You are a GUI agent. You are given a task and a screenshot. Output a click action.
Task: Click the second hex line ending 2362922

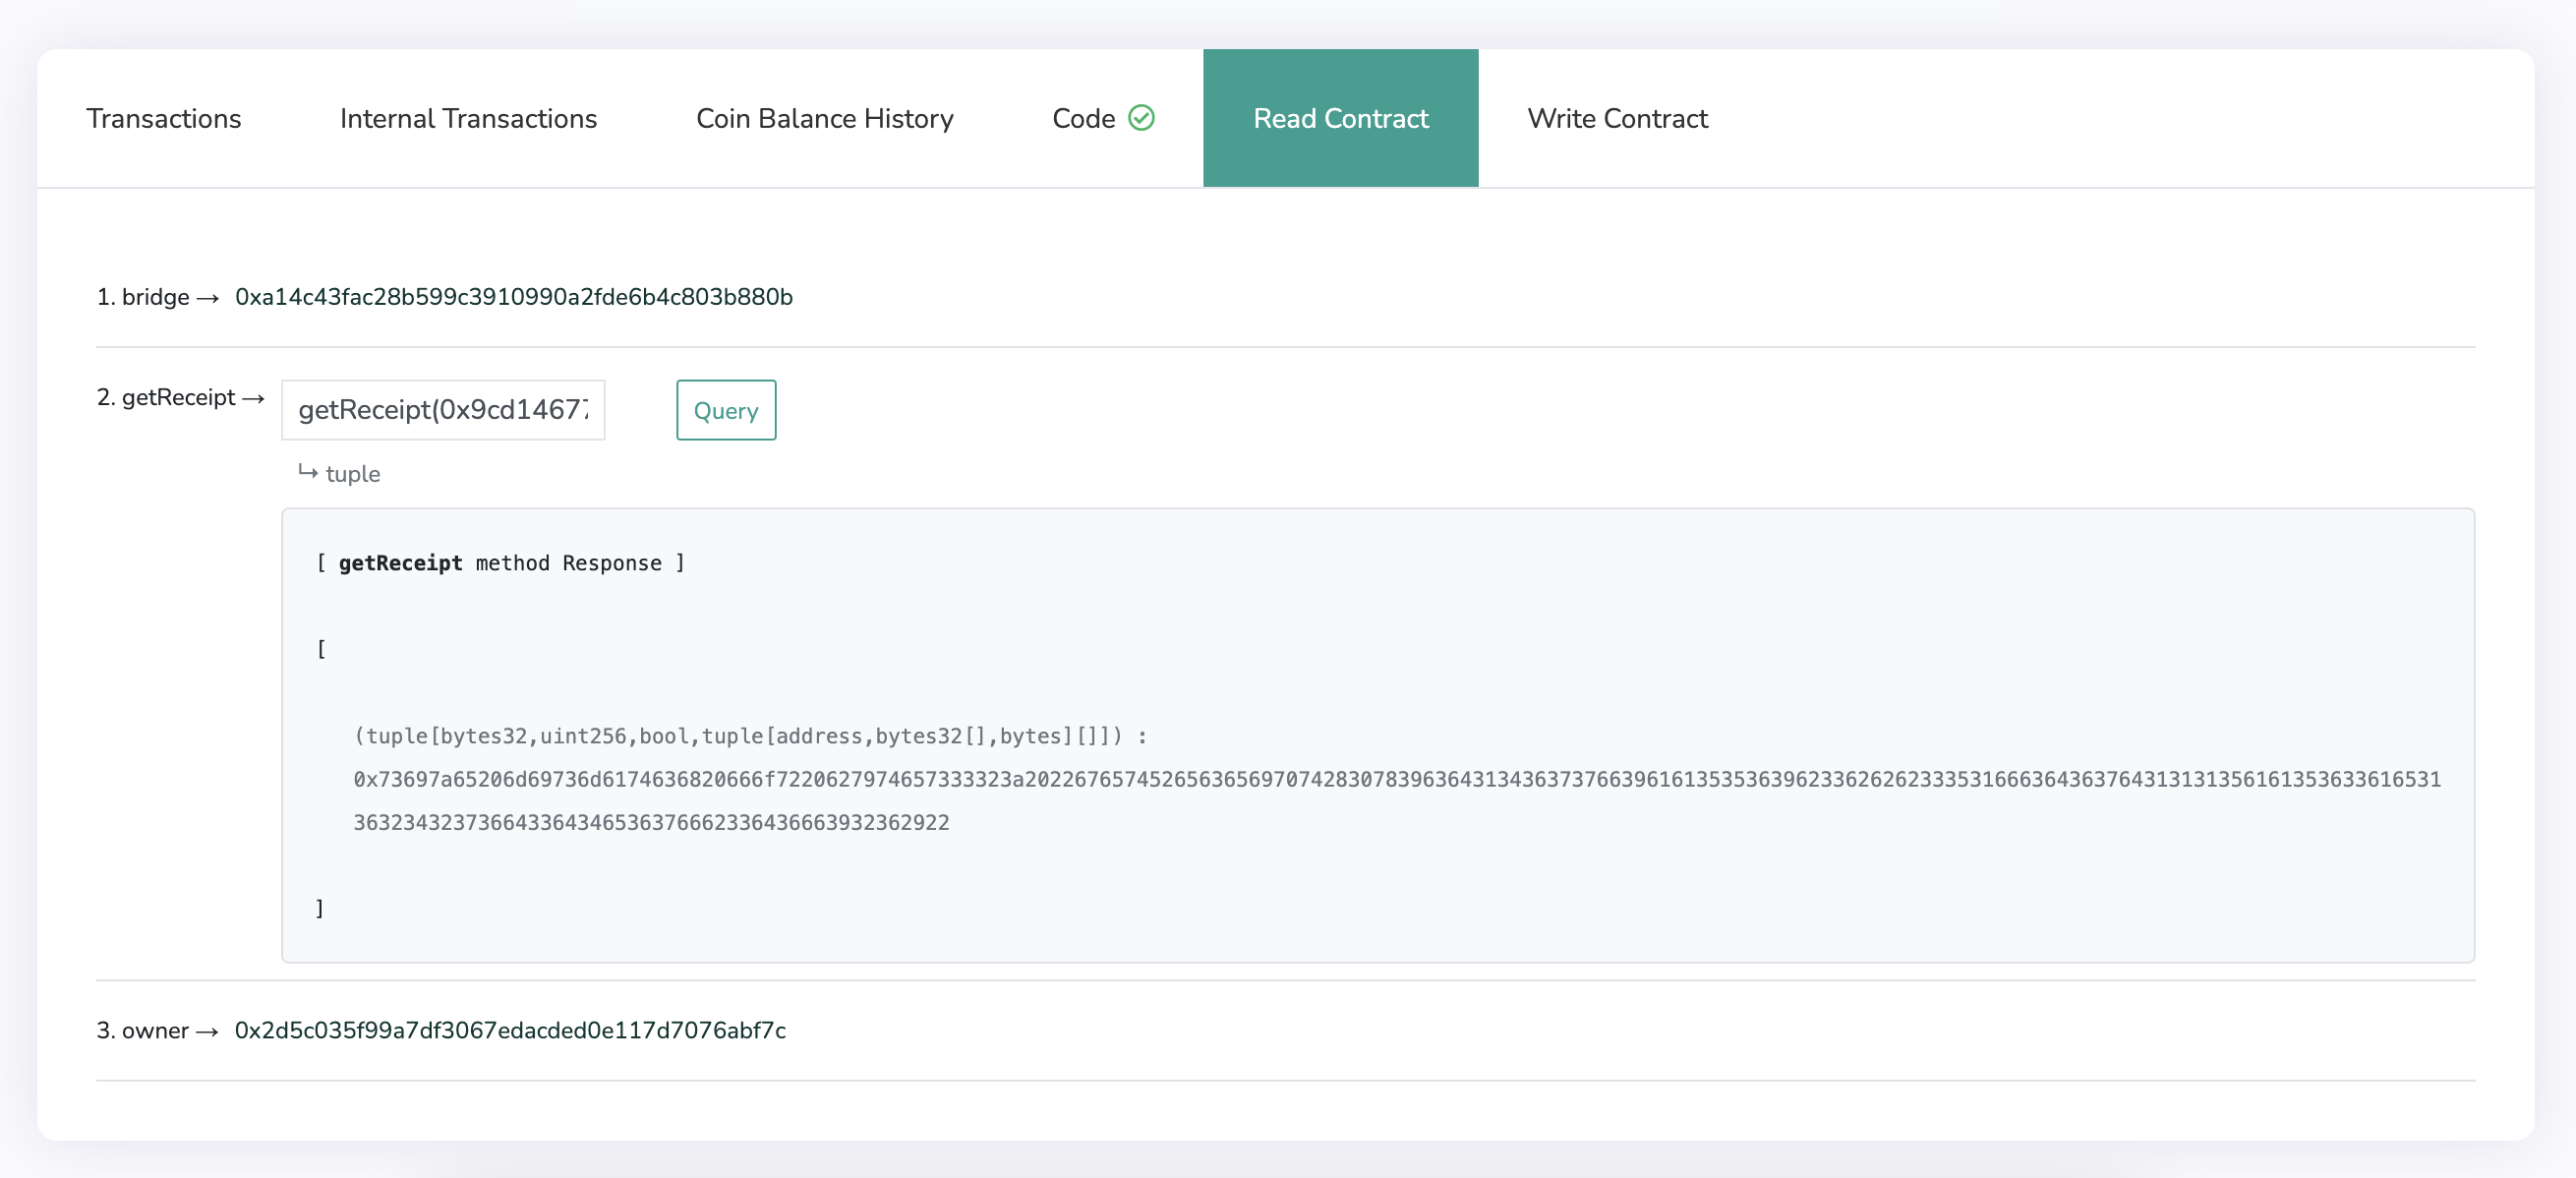pyautogui.click(x=651, y=822)
